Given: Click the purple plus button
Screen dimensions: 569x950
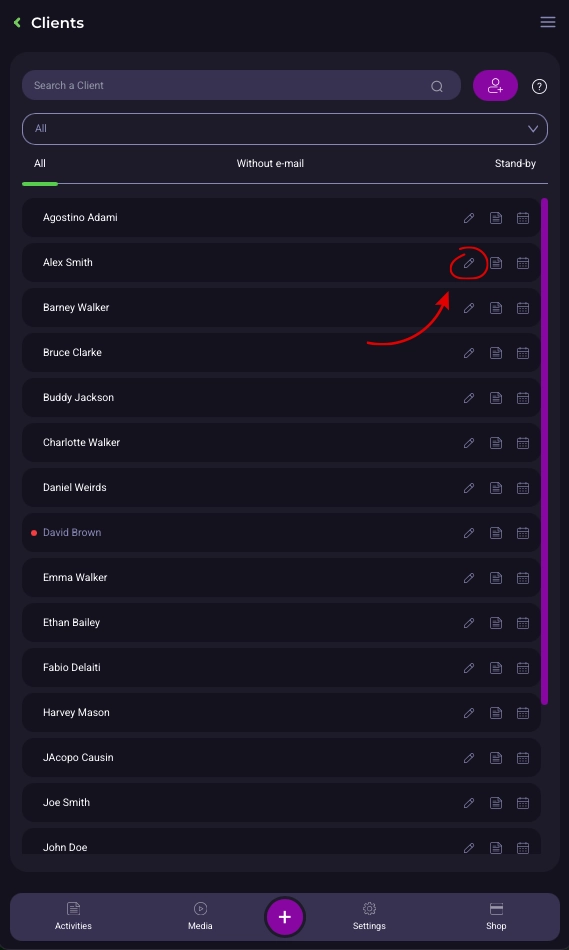Looking at the screenshot, I should pyautogui.click(x=285, y=917).
